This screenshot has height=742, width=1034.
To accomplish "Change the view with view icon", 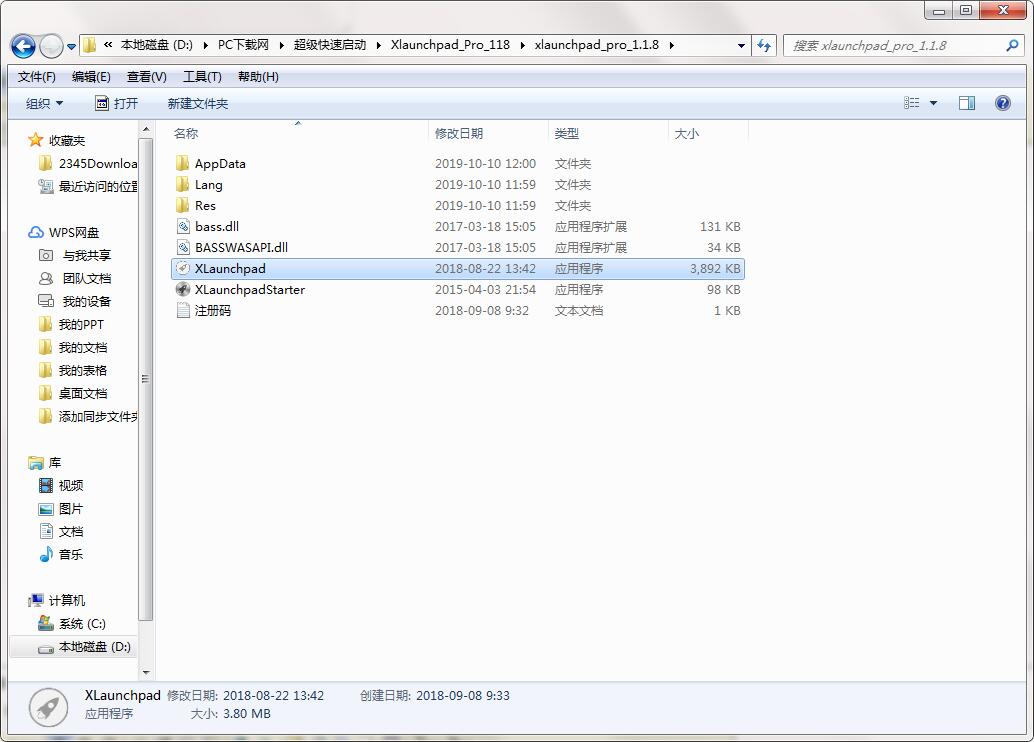I will point(911,103).
